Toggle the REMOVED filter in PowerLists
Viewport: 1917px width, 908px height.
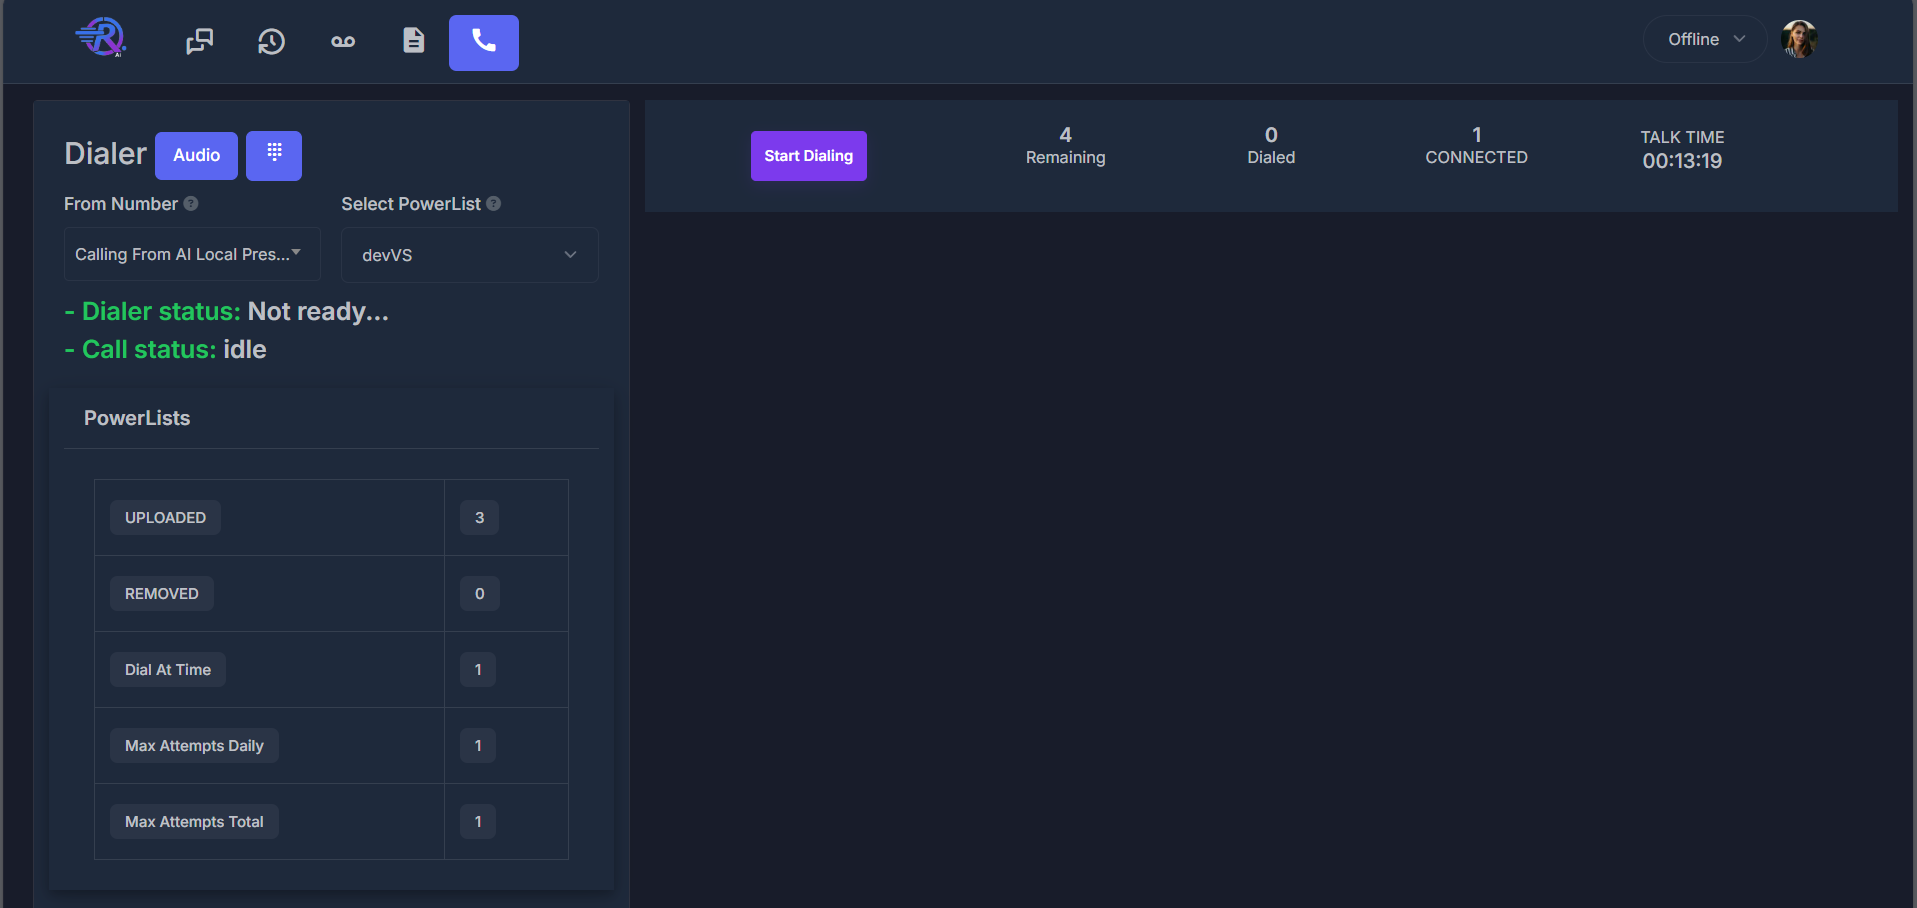(x=161, y=593)
